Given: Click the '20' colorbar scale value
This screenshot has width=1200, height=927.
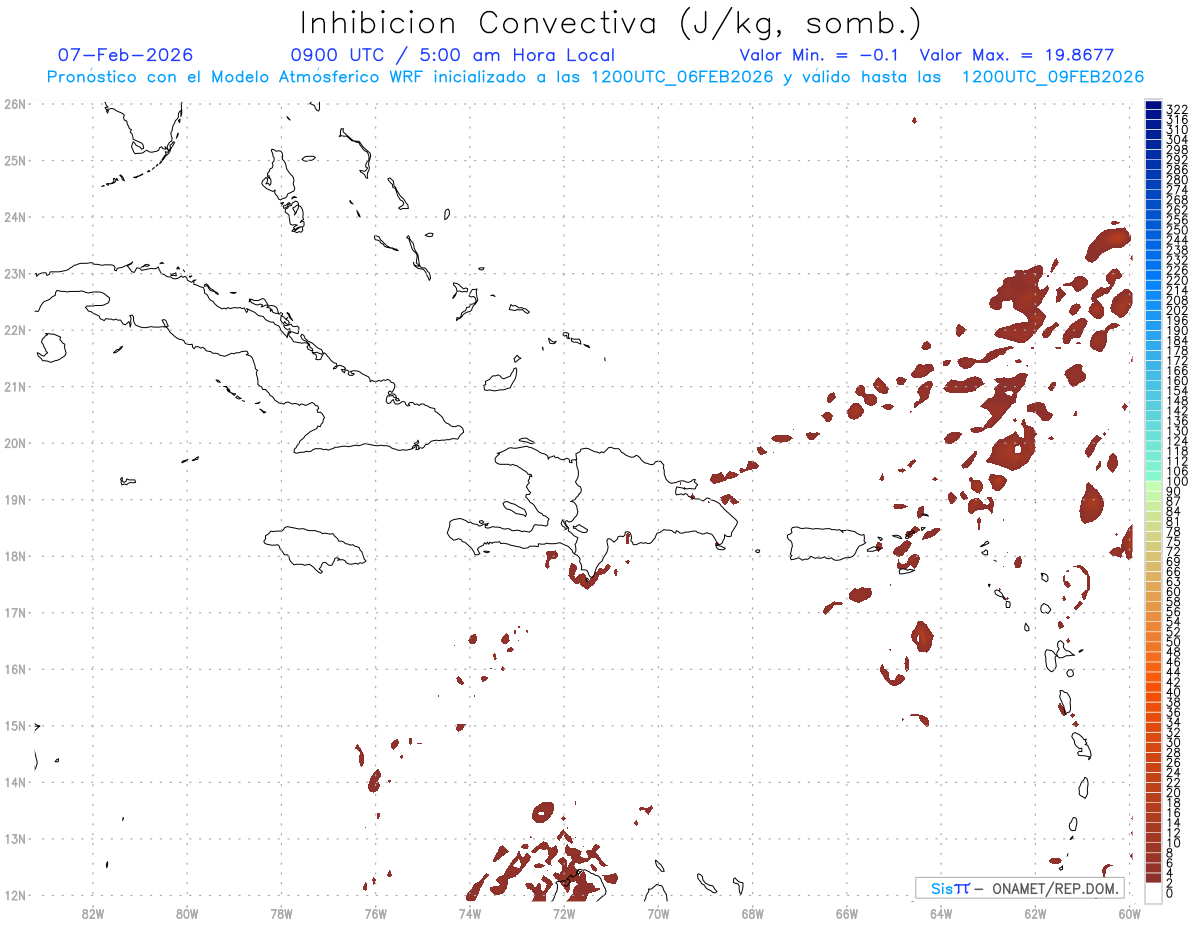Looking at the screenshot, I should click(x=1173, y=793).
